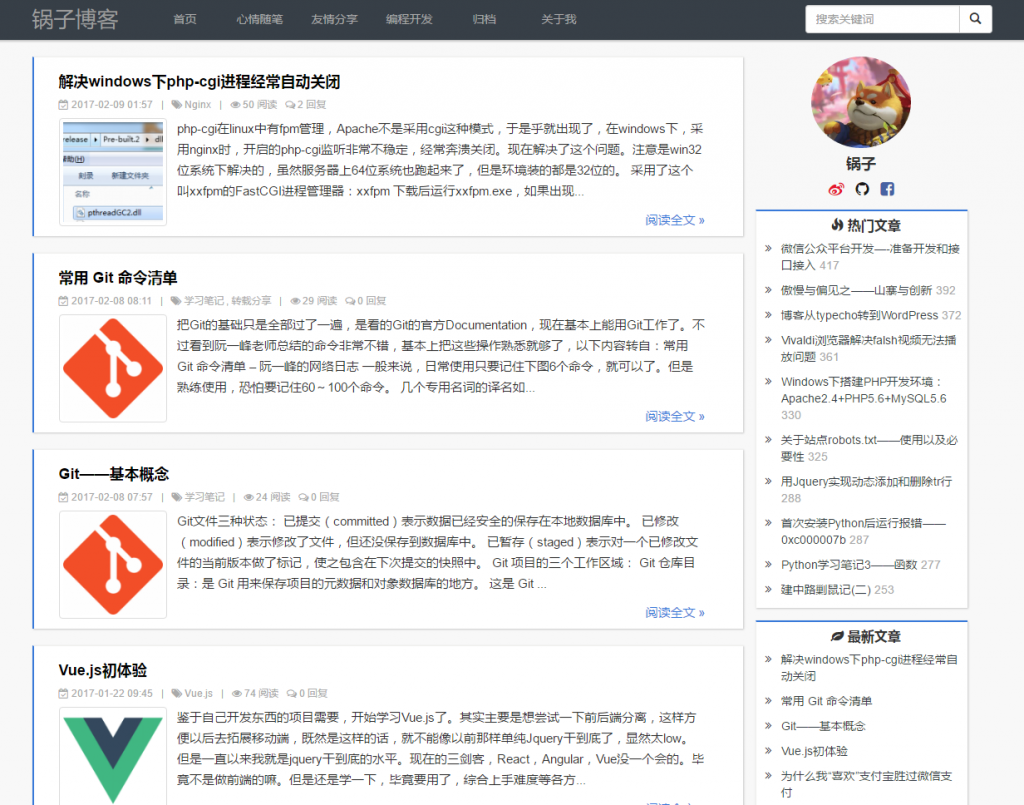This screenshot has height=805, width=1024.
Task: Click the 2017-01-22 09:45 post date
Action: pyautogui.click(x=112, y=693)
